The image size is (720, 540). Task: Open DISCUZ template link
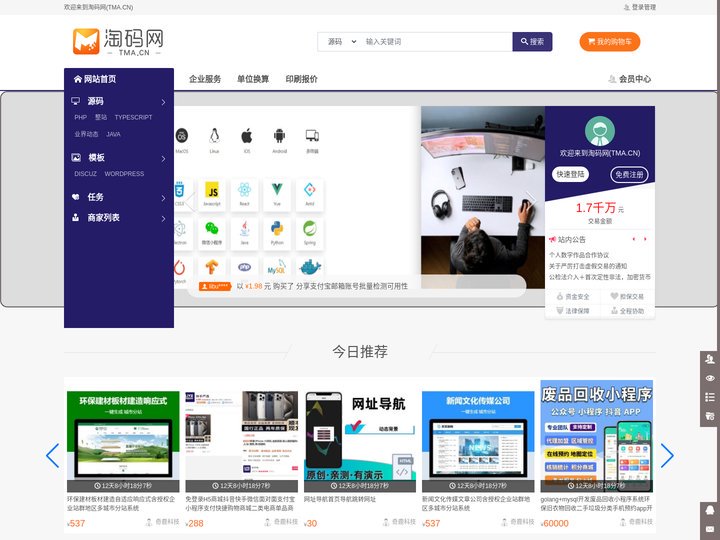(85, 174)
